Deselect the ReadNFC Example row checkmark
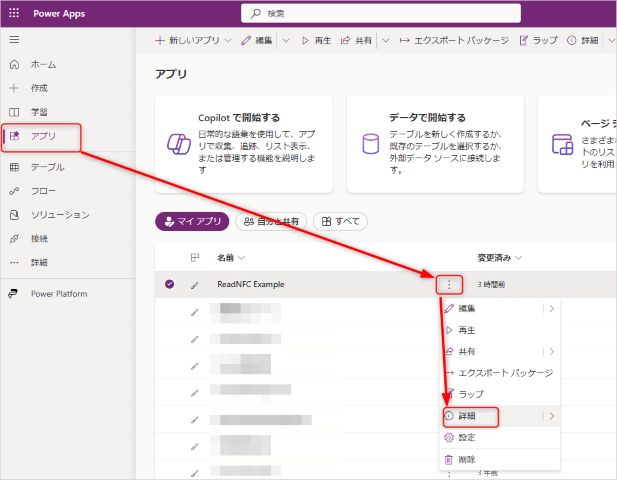The height and width of the screenshot is (480, 617). pyautogui.click(x=170, y=284)
